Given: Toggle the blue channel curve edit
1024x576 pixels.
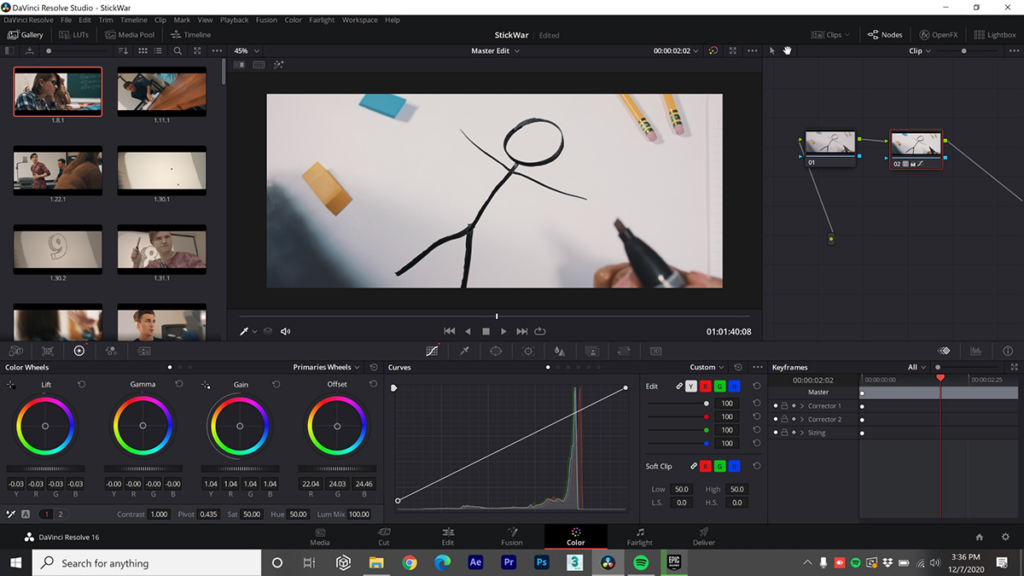Looking at the screenshot, I should coord(734,387).
